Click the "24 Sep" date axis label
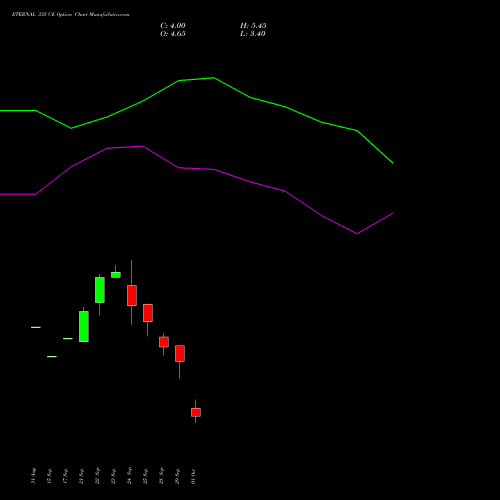The height and width of the screenshot is (500, 500). pos(129,475)
